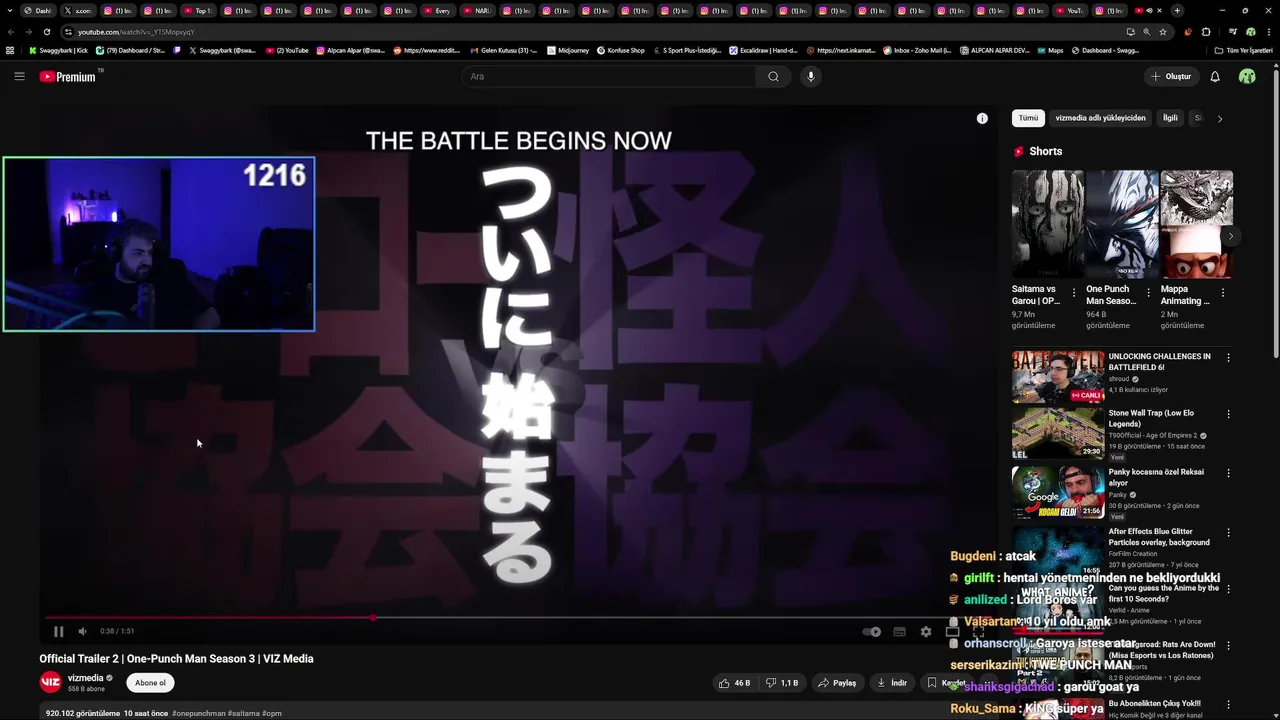The image size is (1280, 720).
Task: Open player settings gear
Action: 926,631
